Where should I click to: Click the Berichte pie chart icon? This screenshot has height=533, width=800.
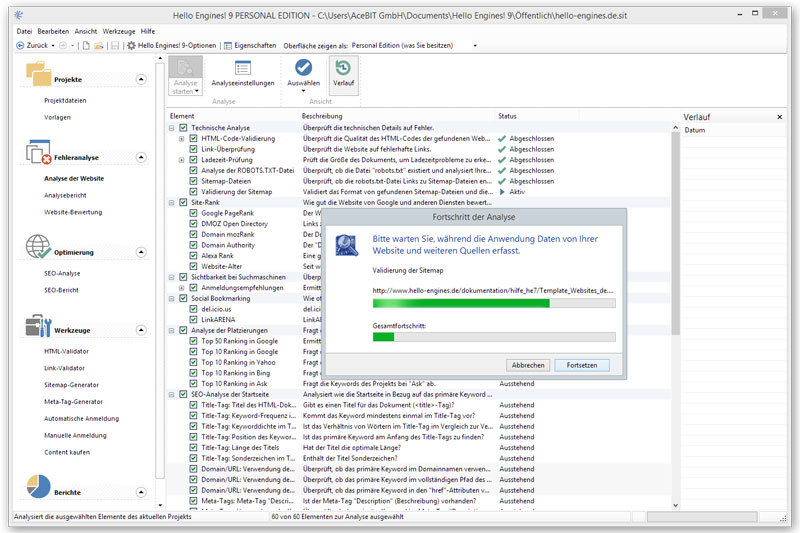coord(39,486)
